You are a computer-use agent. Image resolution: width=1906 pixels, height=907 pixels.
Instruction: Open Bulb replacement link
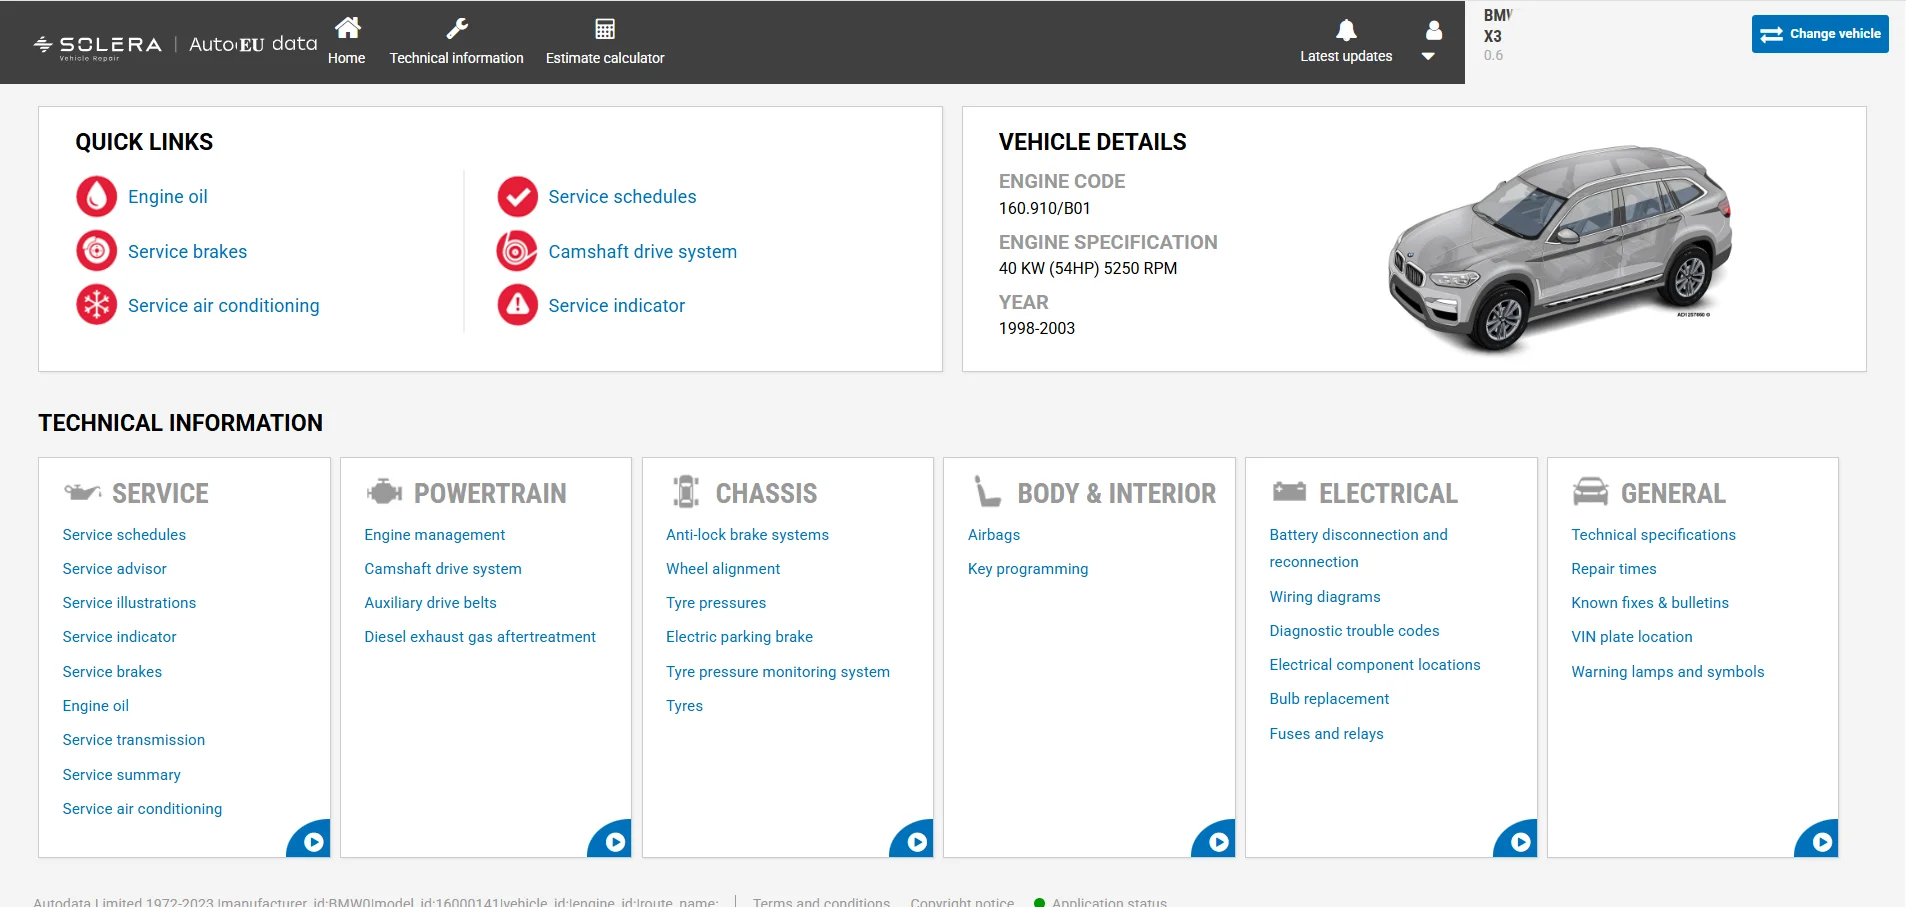click(1329, 699)
